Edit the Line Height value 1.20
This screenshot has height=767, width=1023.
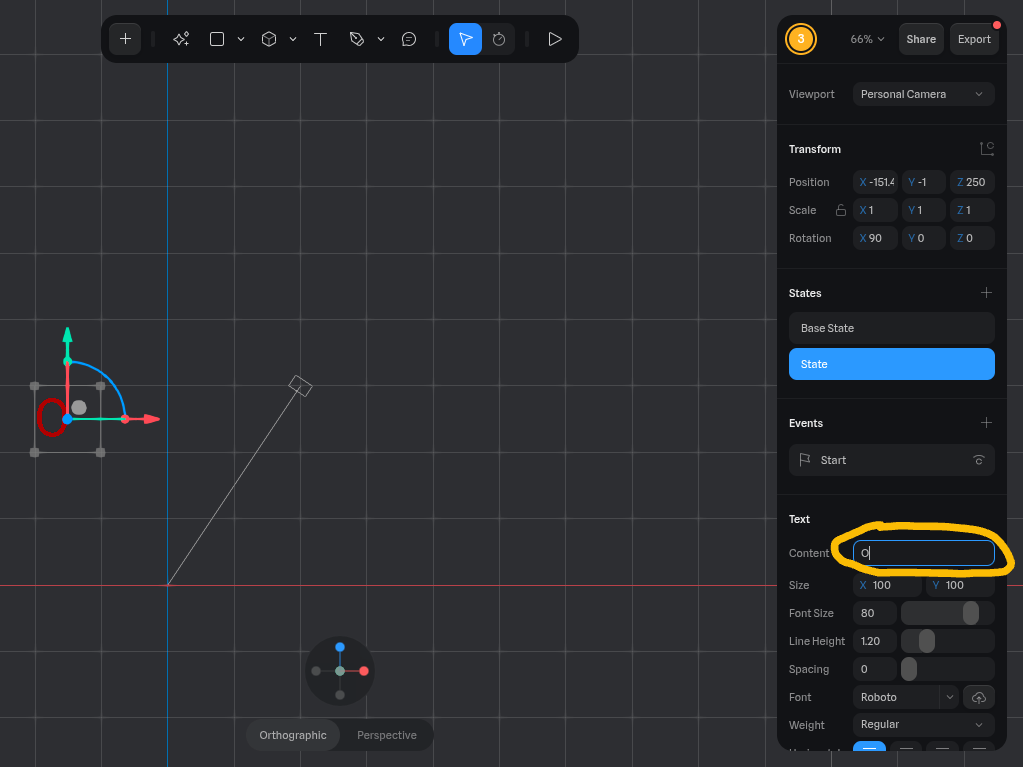[875, 641]
